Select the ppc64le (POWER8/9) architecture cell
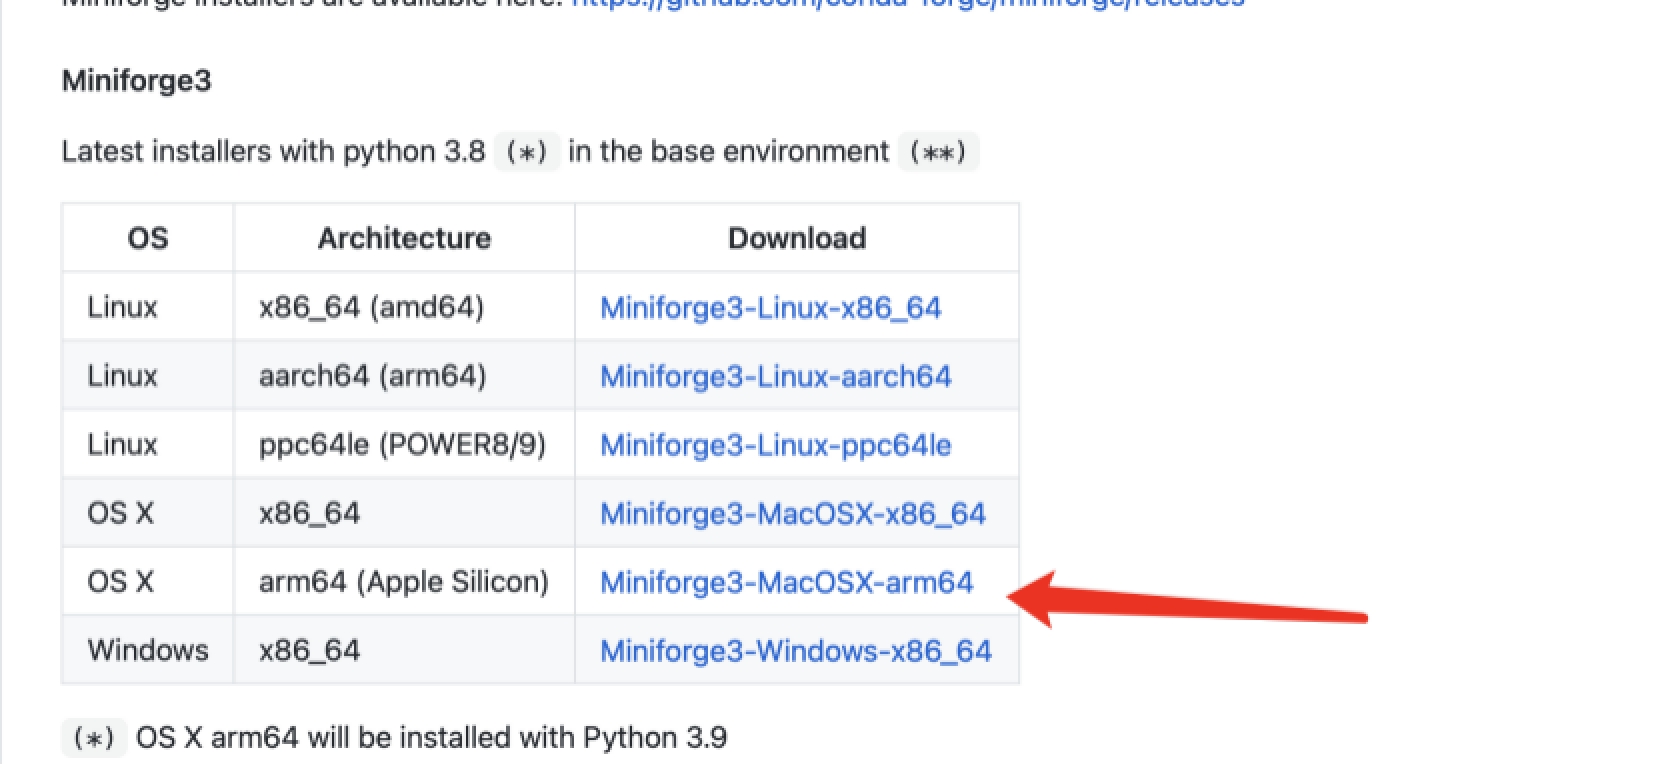Image resolution: width=1660 pixels, height=768 pixels. [x=402, y=445]
